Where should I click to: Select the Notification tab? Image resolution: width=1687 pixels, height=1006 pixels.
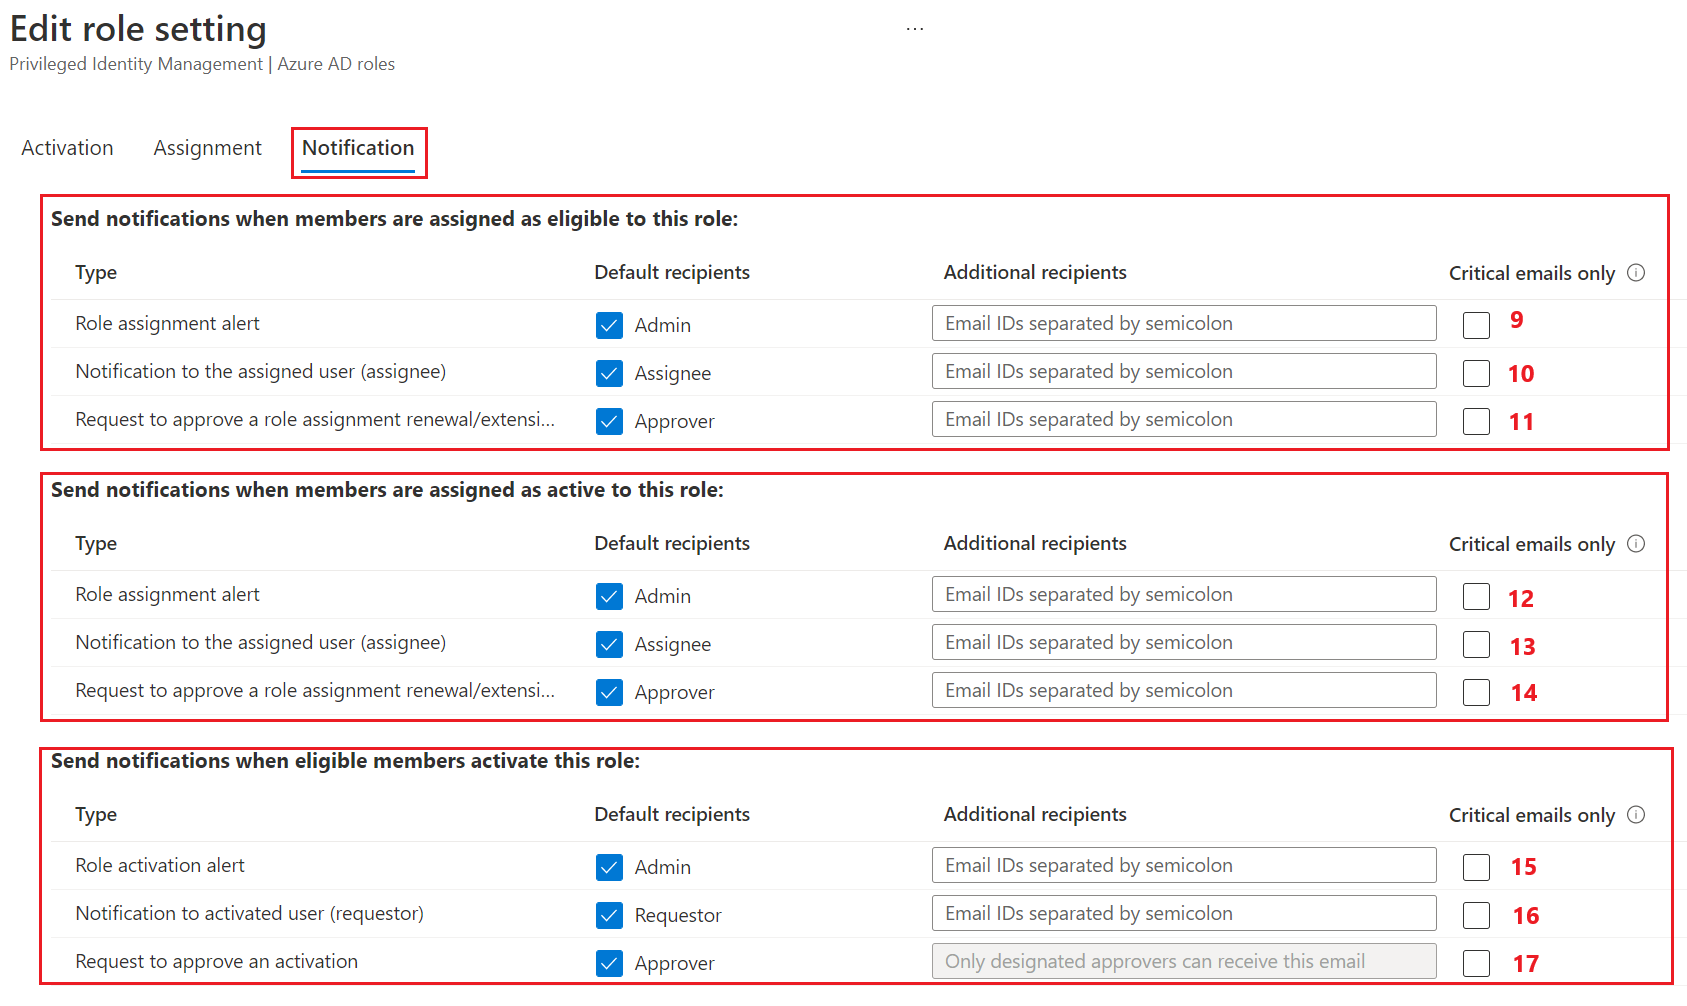click(x=358, y=148)
